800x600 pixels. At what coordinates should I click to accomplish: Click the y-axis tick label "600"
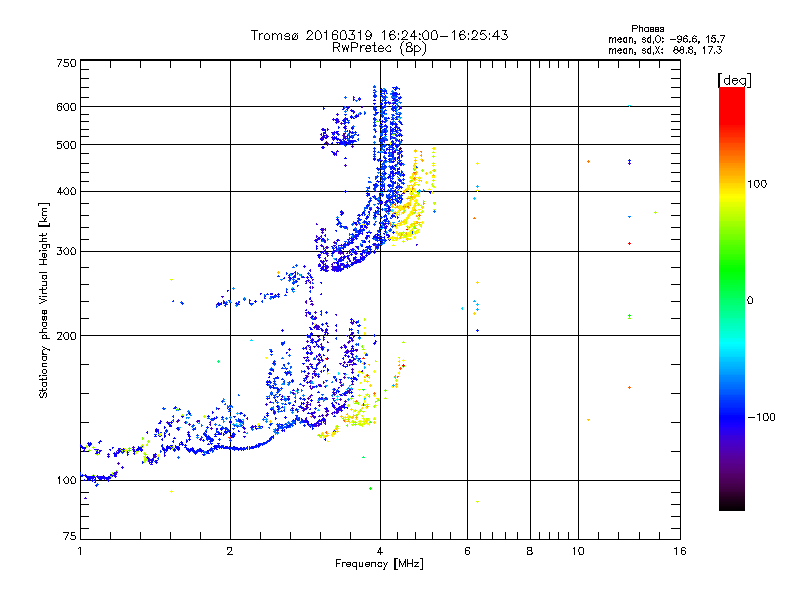(67, 107)
